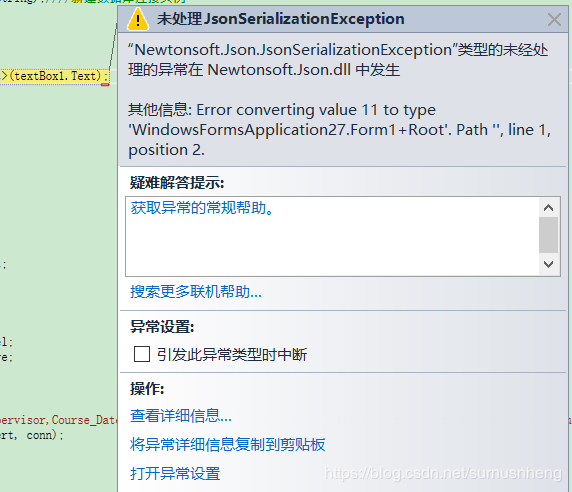Click search for more online help link
Image resolution: width=572 pixels, height=492 pixels.
coord(196,292)
